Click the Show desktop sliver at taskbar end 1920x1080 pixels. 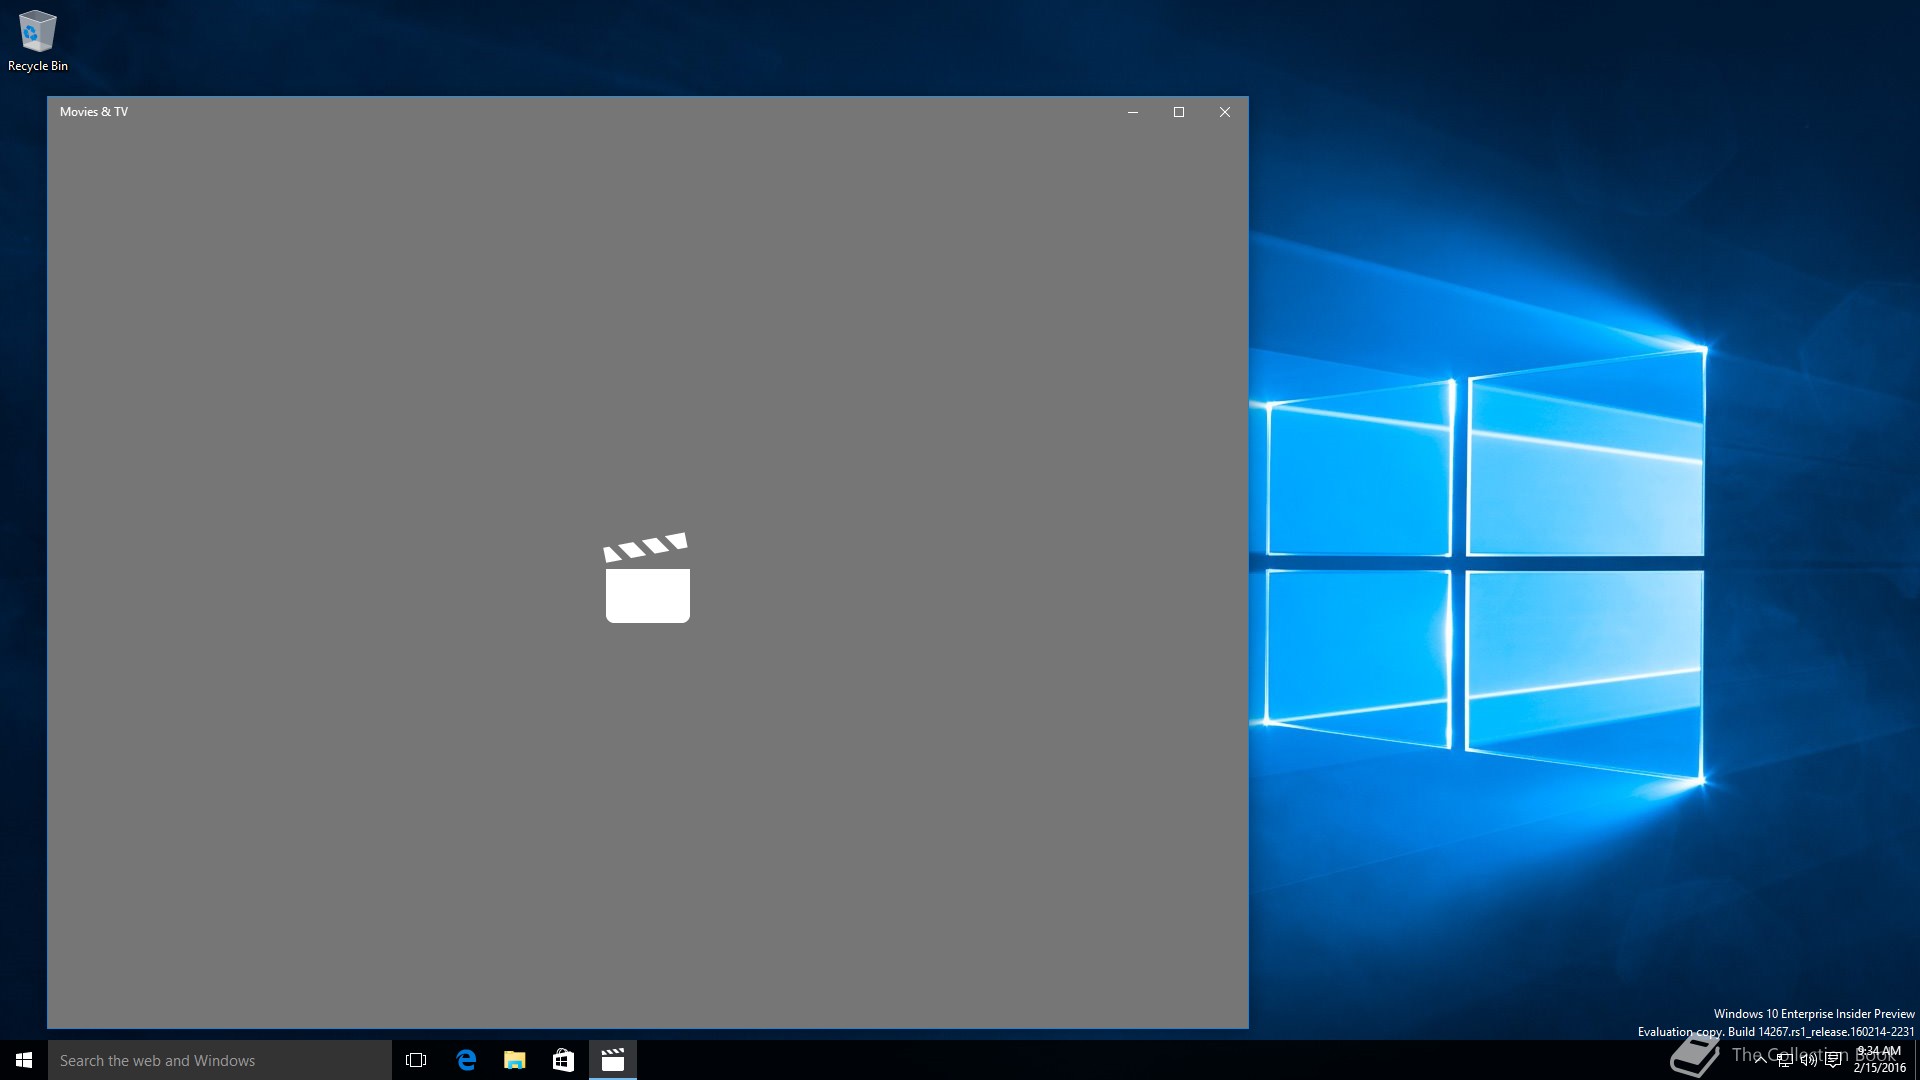pyautogui.click(x=1916, y=1060)
